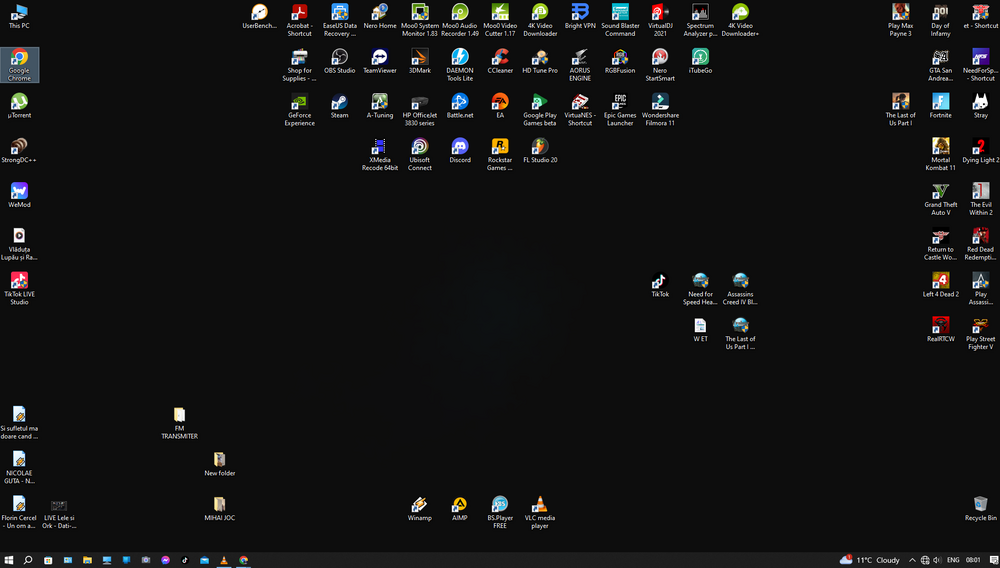
Task: Select the WeMod desktop icon
Action: click(x=19, y=195)
